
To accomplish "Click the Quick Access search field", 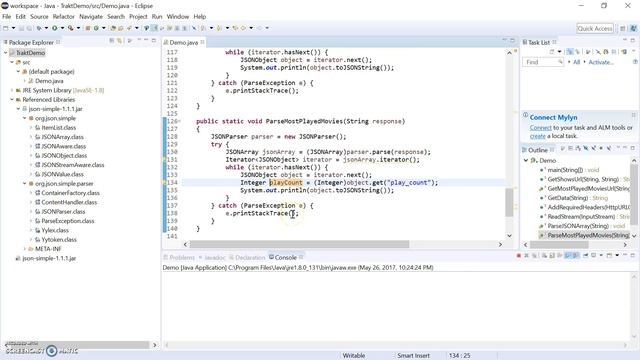I will 595,28.
